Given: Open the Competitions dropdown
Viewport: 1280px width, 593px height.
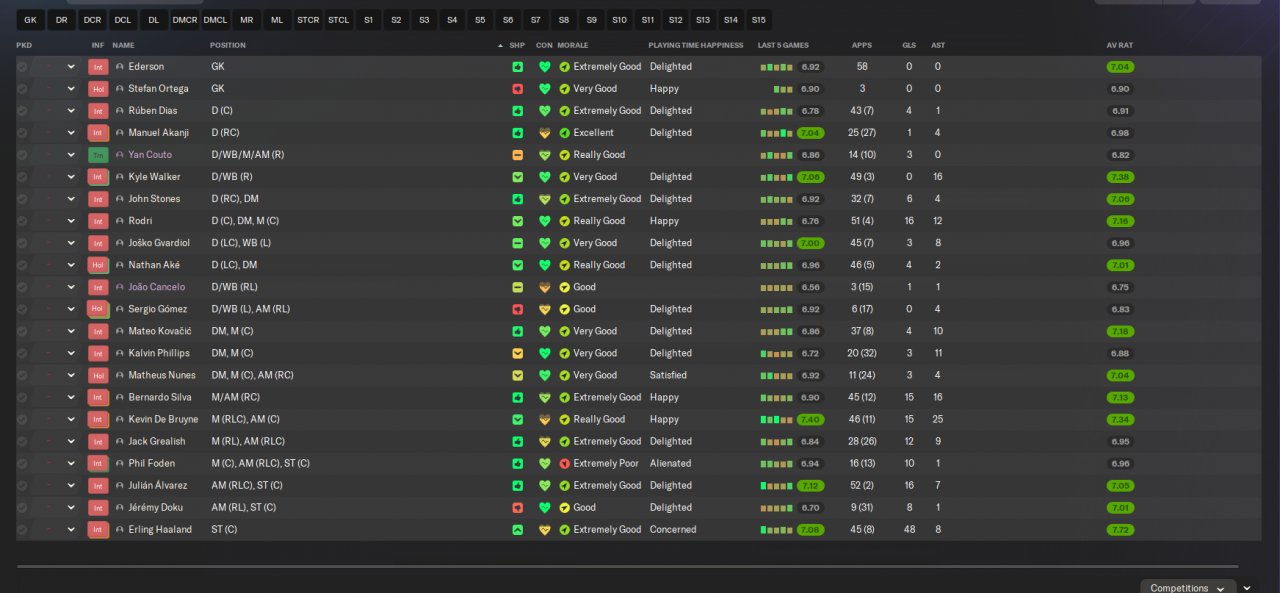Looking at the screenshot, I should pos(1188,588).
